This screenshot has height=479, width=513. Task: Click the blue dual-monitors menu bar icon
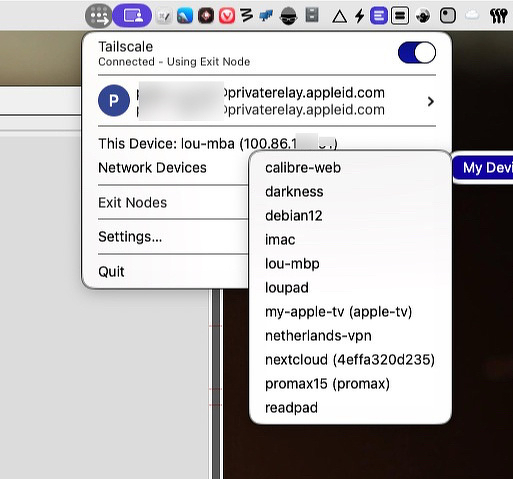click(x=266, y=16)
